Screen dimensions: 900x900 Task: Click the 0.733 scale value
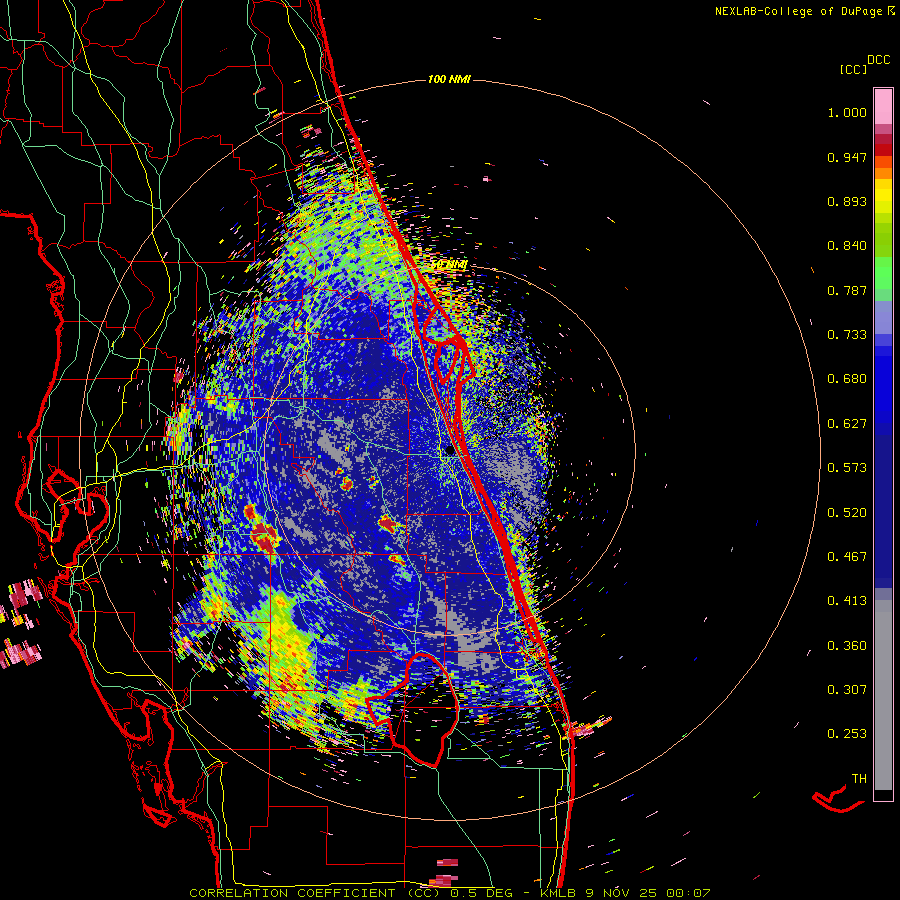tap(847, 335)
